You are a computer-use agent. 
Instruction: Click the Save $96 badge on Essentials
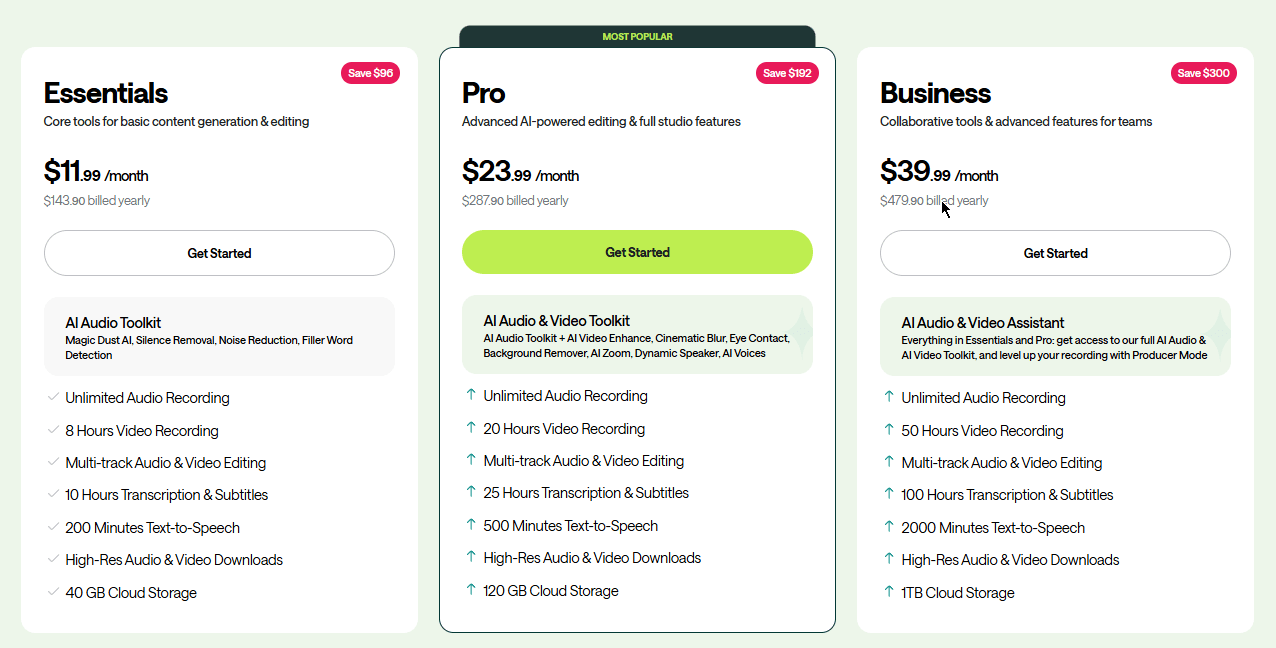click(x=370, y=72)
